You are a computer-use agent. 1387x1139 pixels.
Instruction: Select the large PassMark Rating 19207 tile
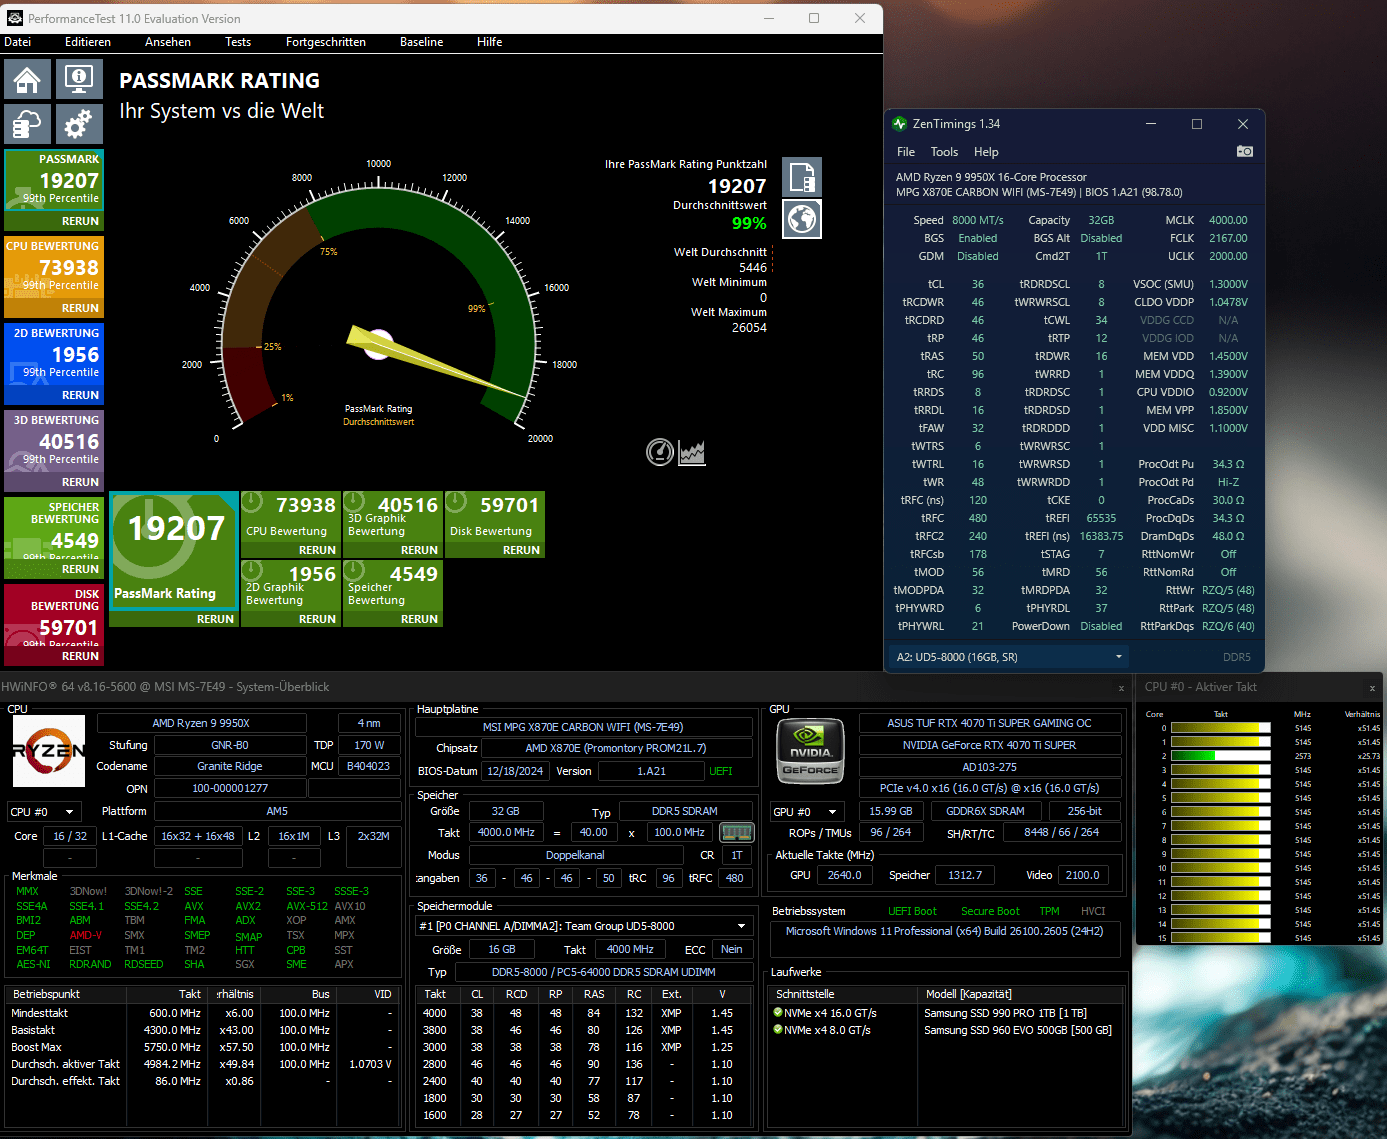pos(174,550)
